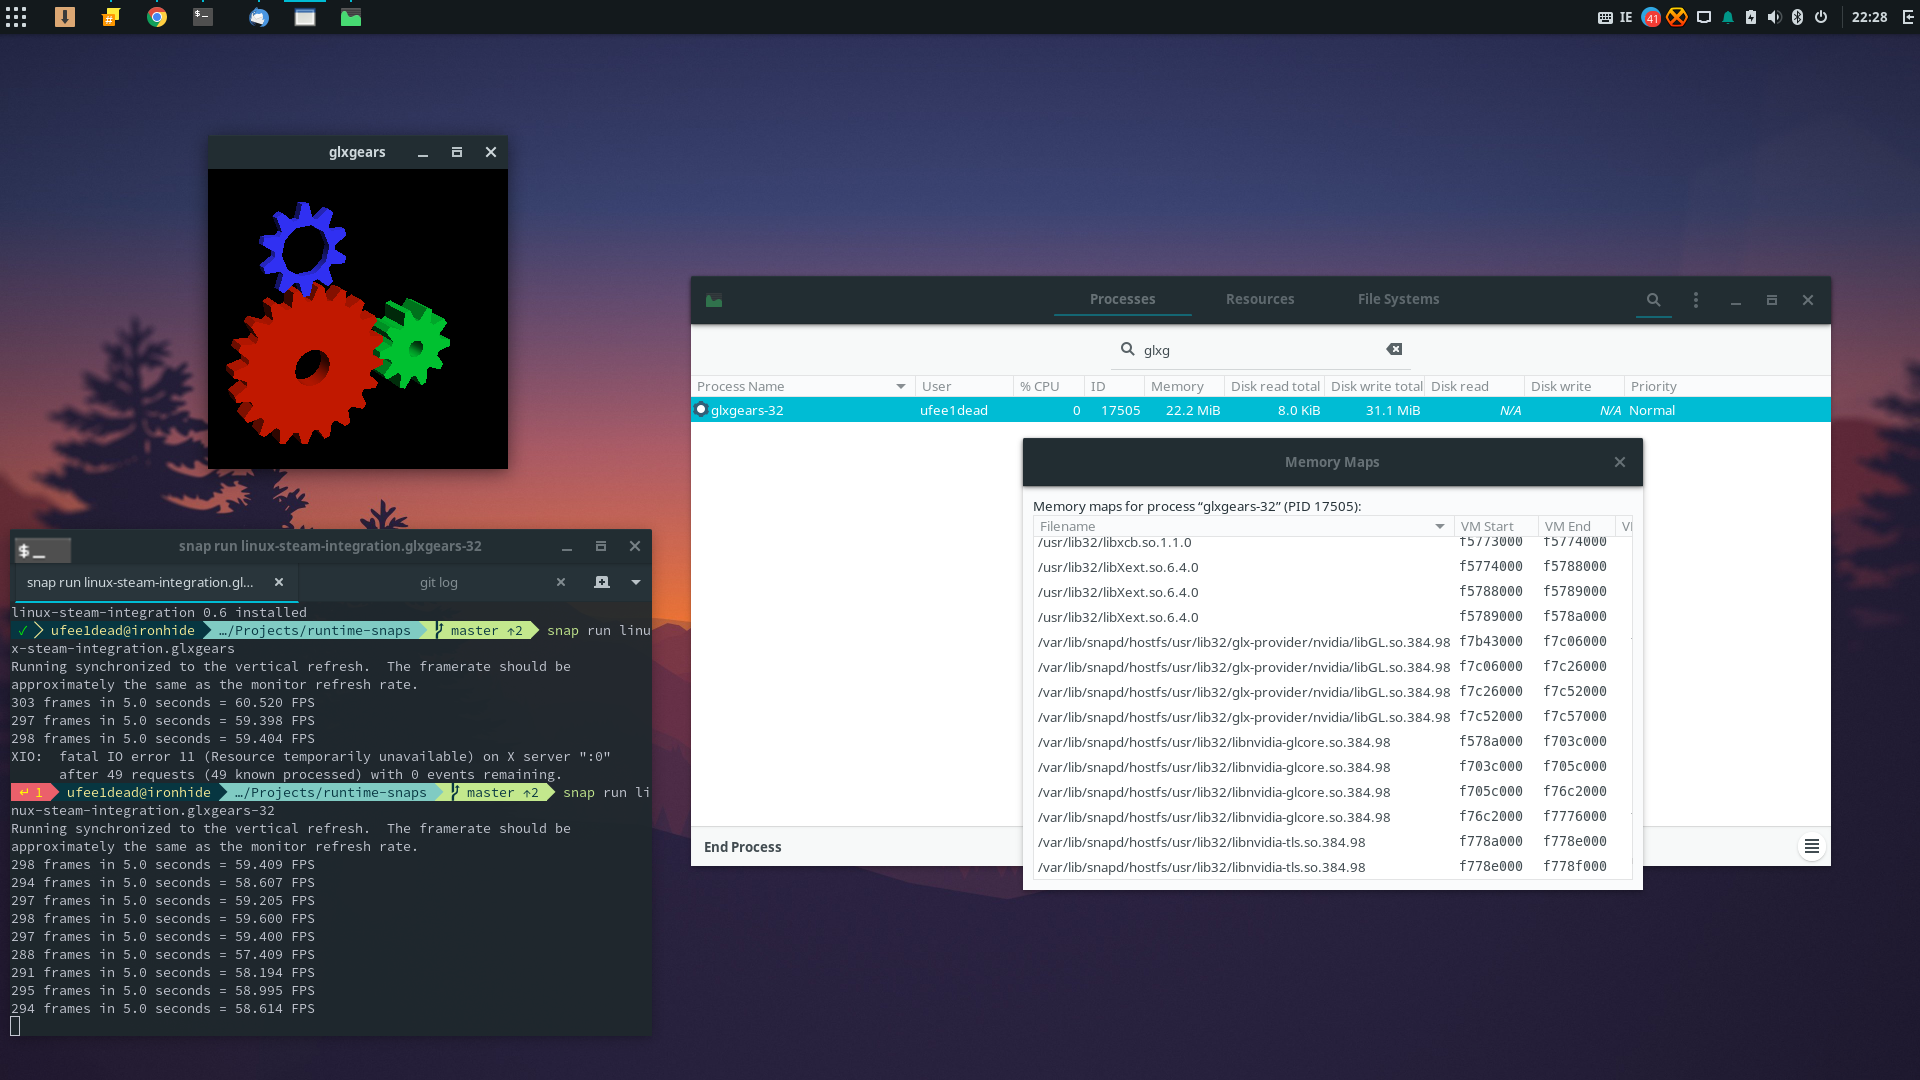Viewport: 1920px width, 1080px height.
Task: Launch Google Chrome from the panel
Action: click(157, 17)
